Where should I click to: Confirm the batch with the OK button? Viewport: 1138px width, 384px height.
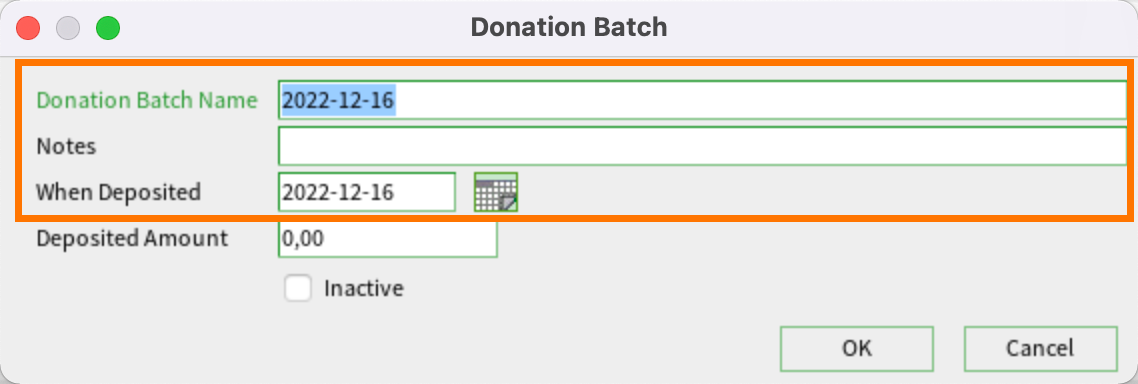(x=857, y=348)
